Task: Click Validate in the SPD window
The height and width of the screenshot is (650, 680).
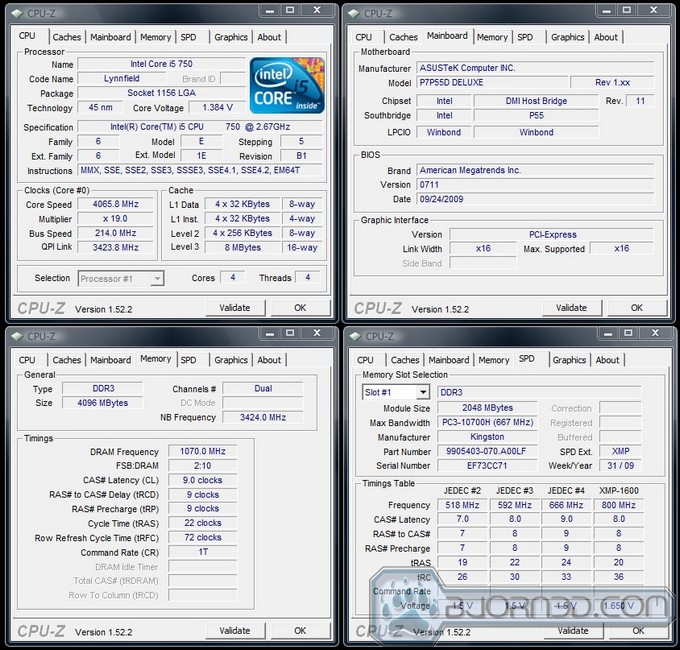Action: click(x=573, y=630)
